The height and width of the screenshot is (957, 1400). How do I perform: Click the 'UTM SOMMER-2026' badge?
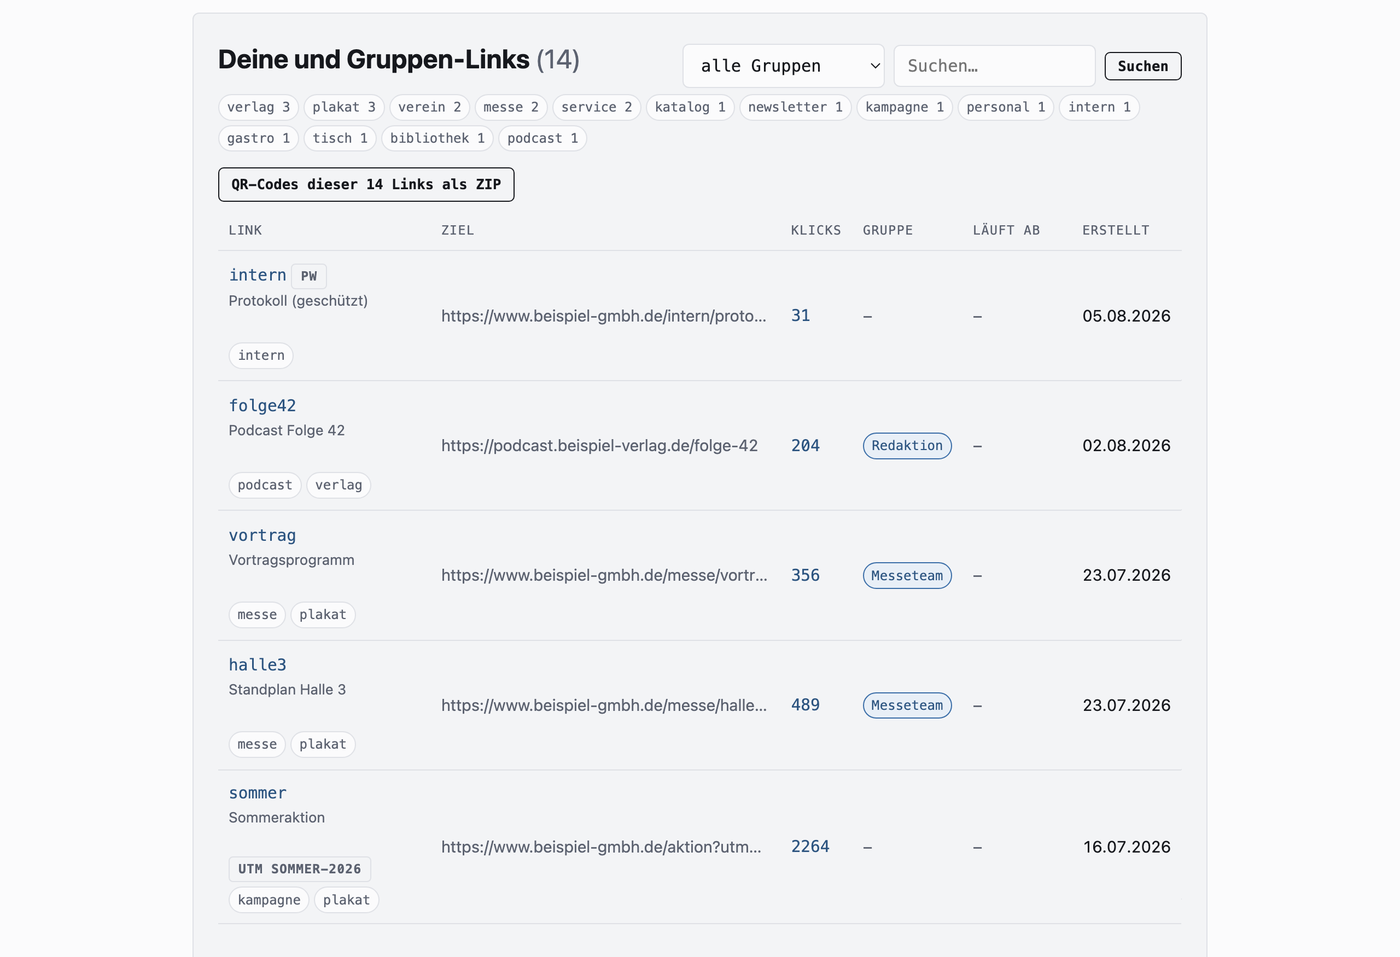300,869
